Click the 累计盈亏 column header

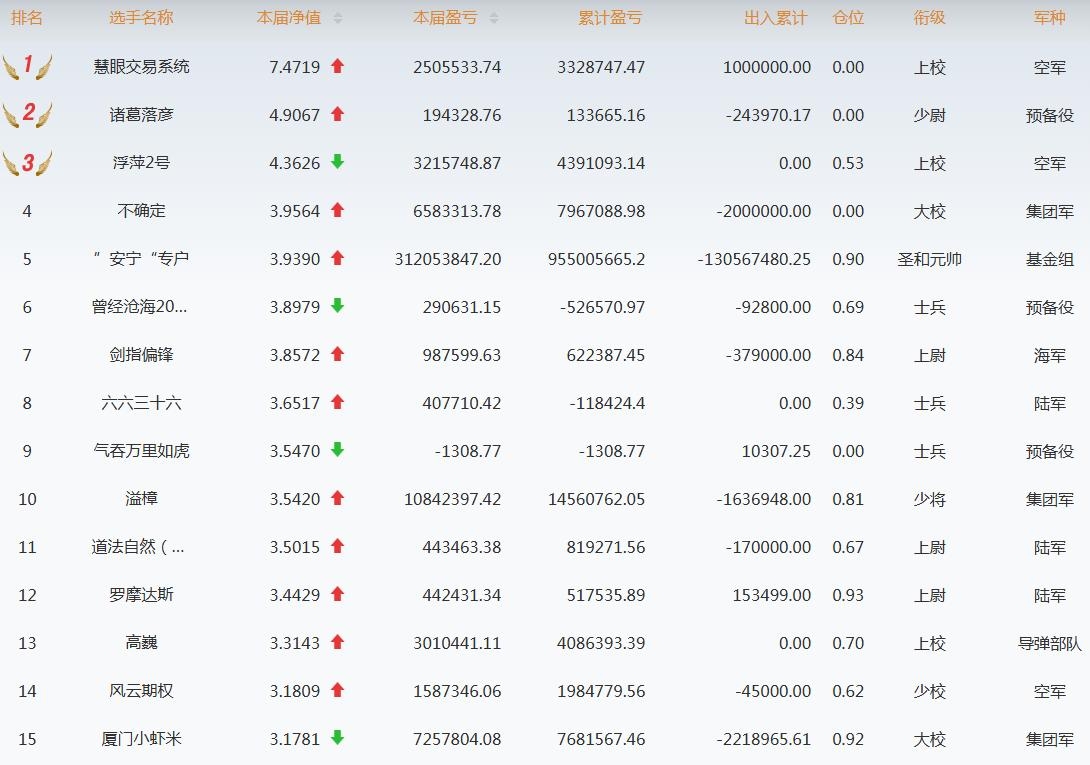610,18
